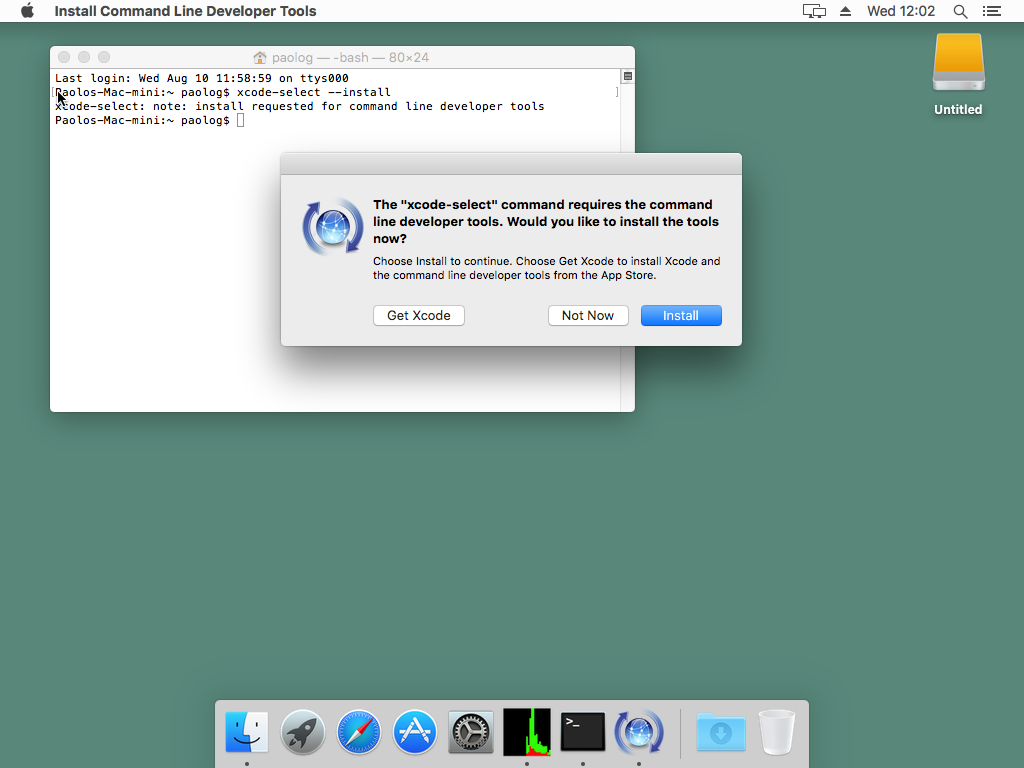This screenshot has width=1024, height=768.
Task: Click the displays status icon in the menu bar
Action: (814, 11)
